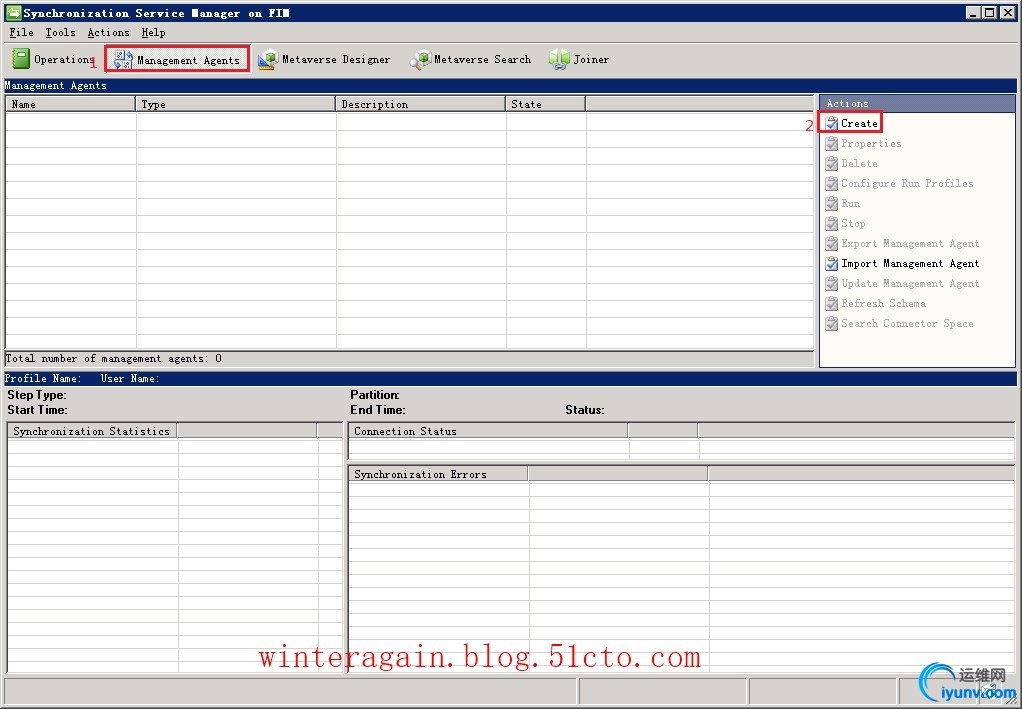
Task: Click the icon beside Search Connector Space
Action: click(831, 324)
